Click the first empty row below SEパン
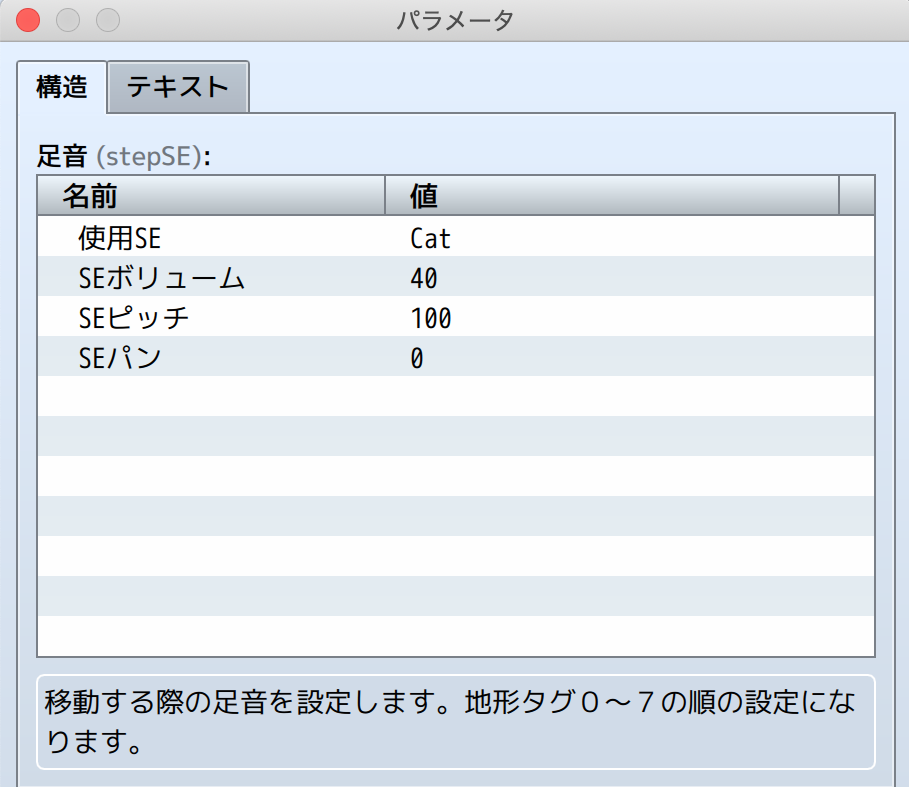The height and width of the screenshot is (787, 909). coord(455,397)
